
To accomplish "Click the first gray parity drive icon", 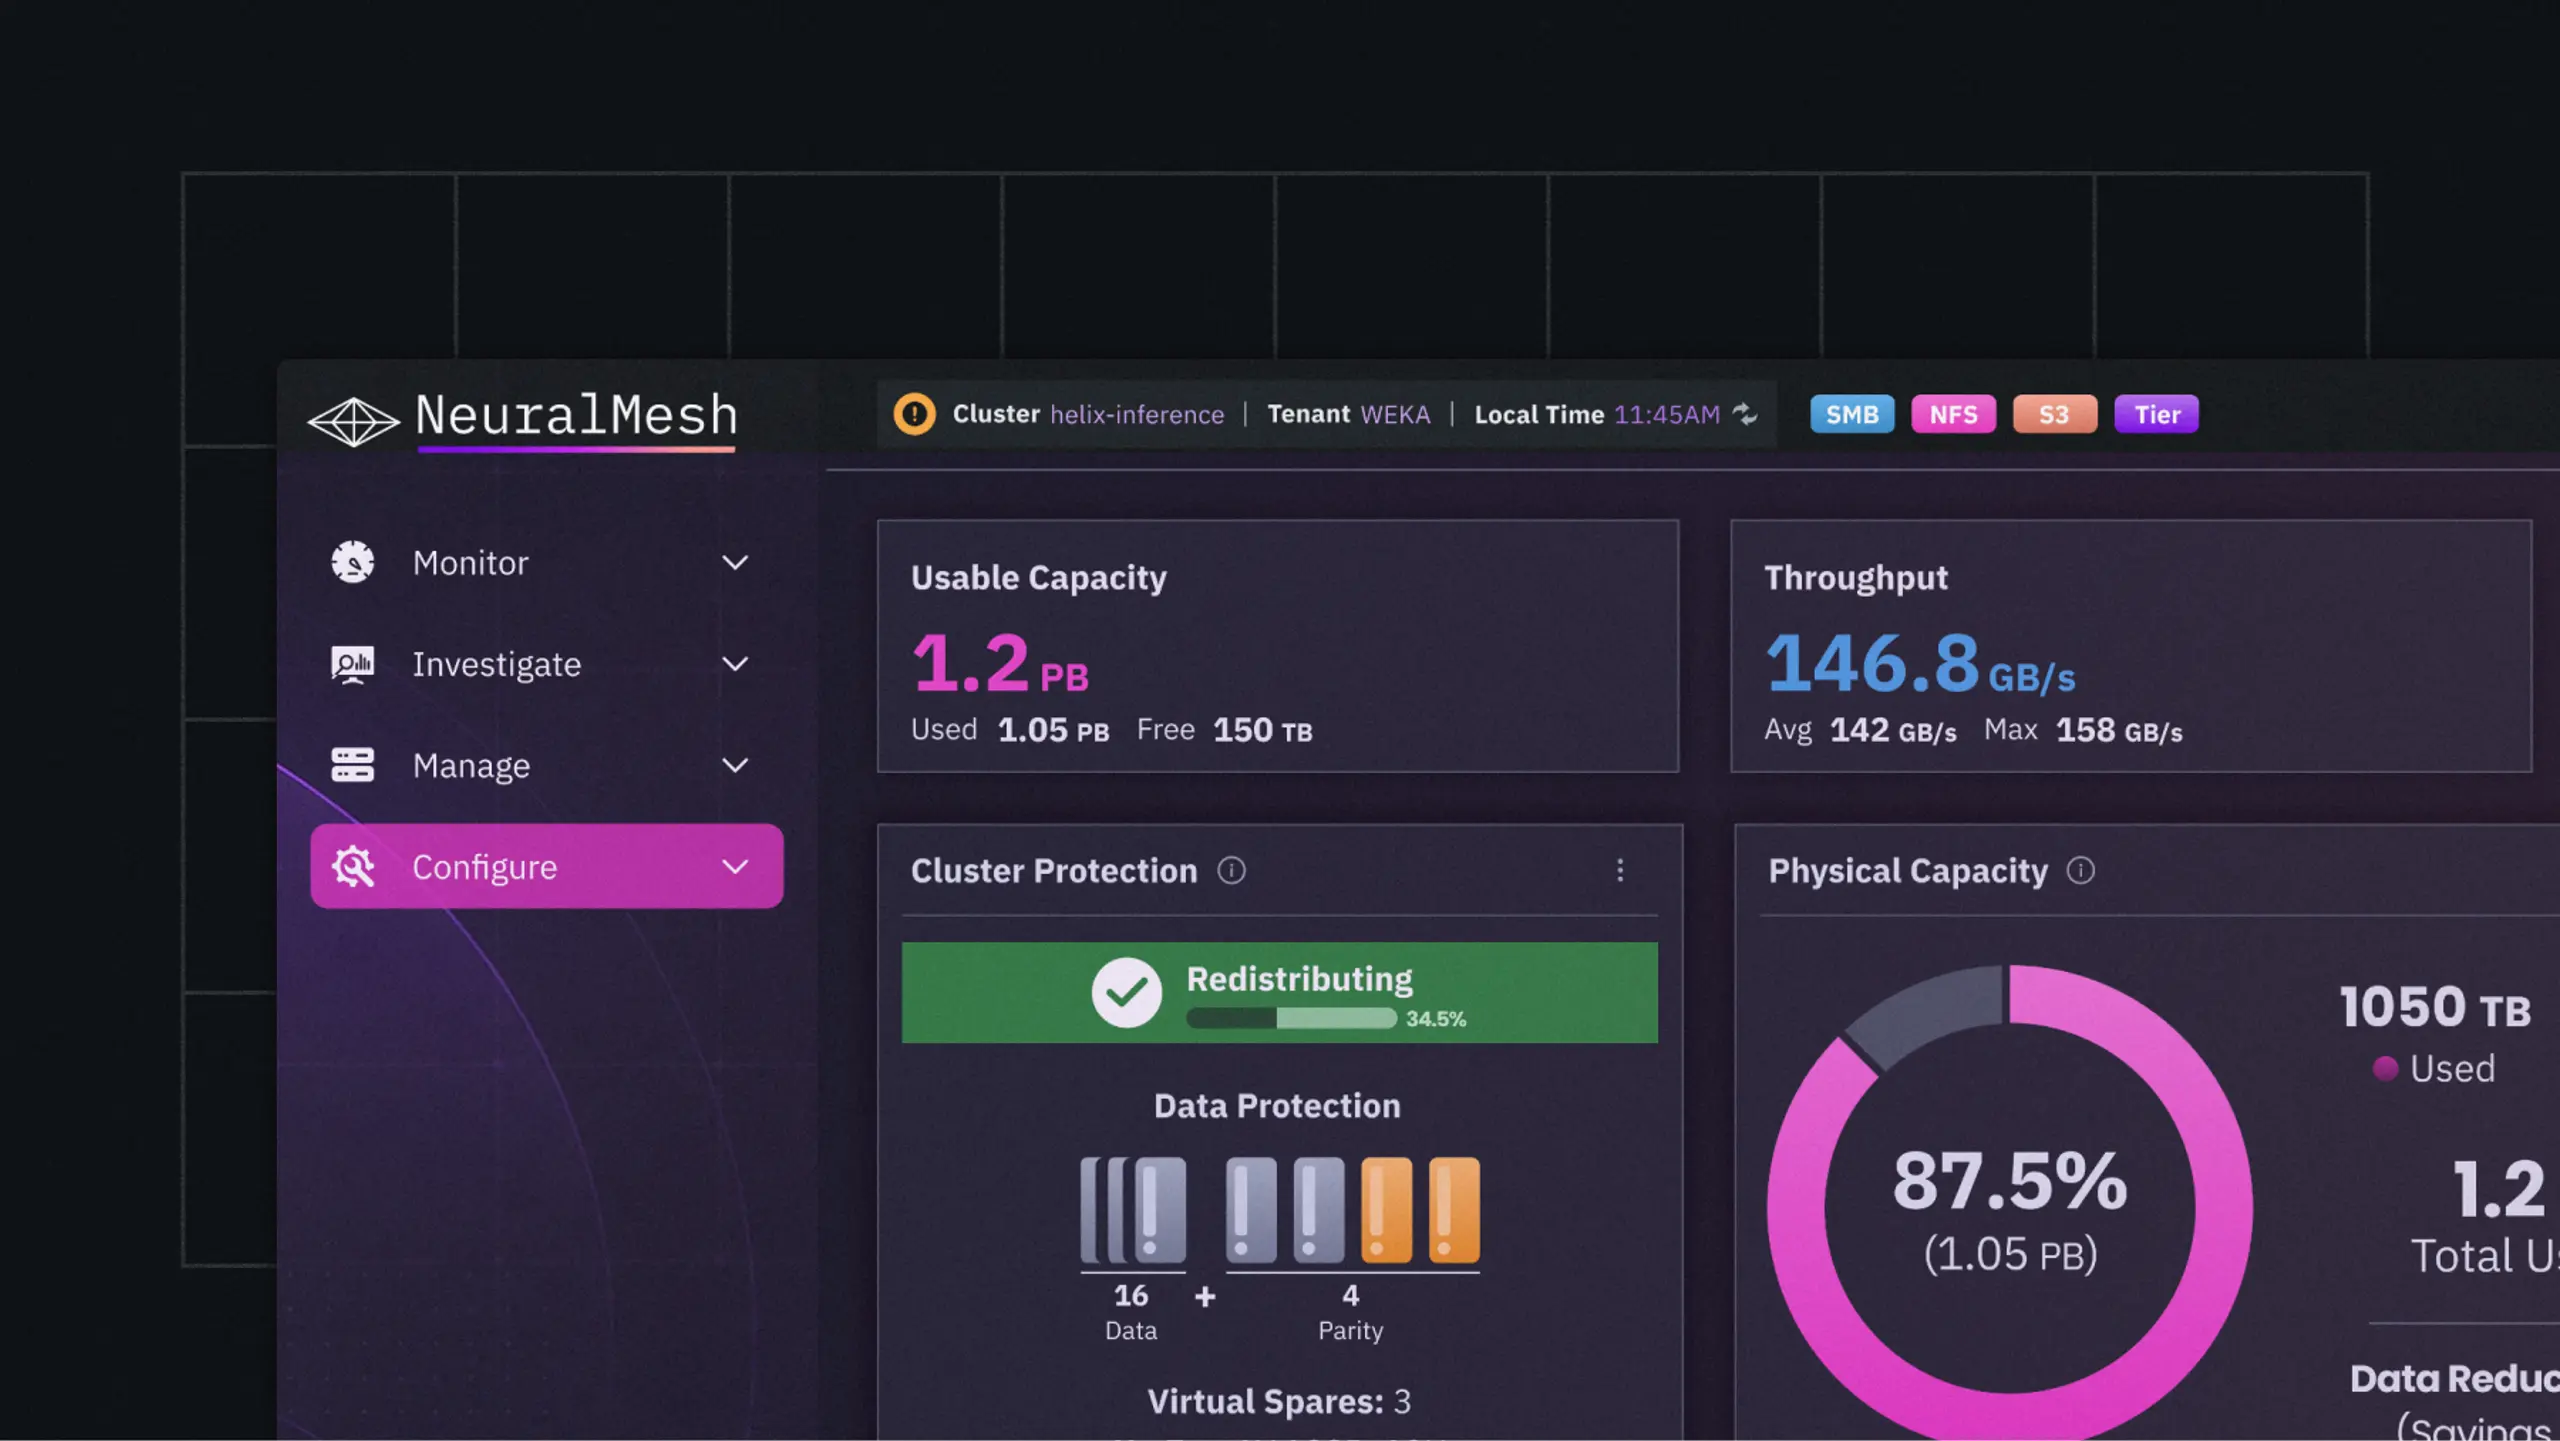I will coord(1252,1210).
